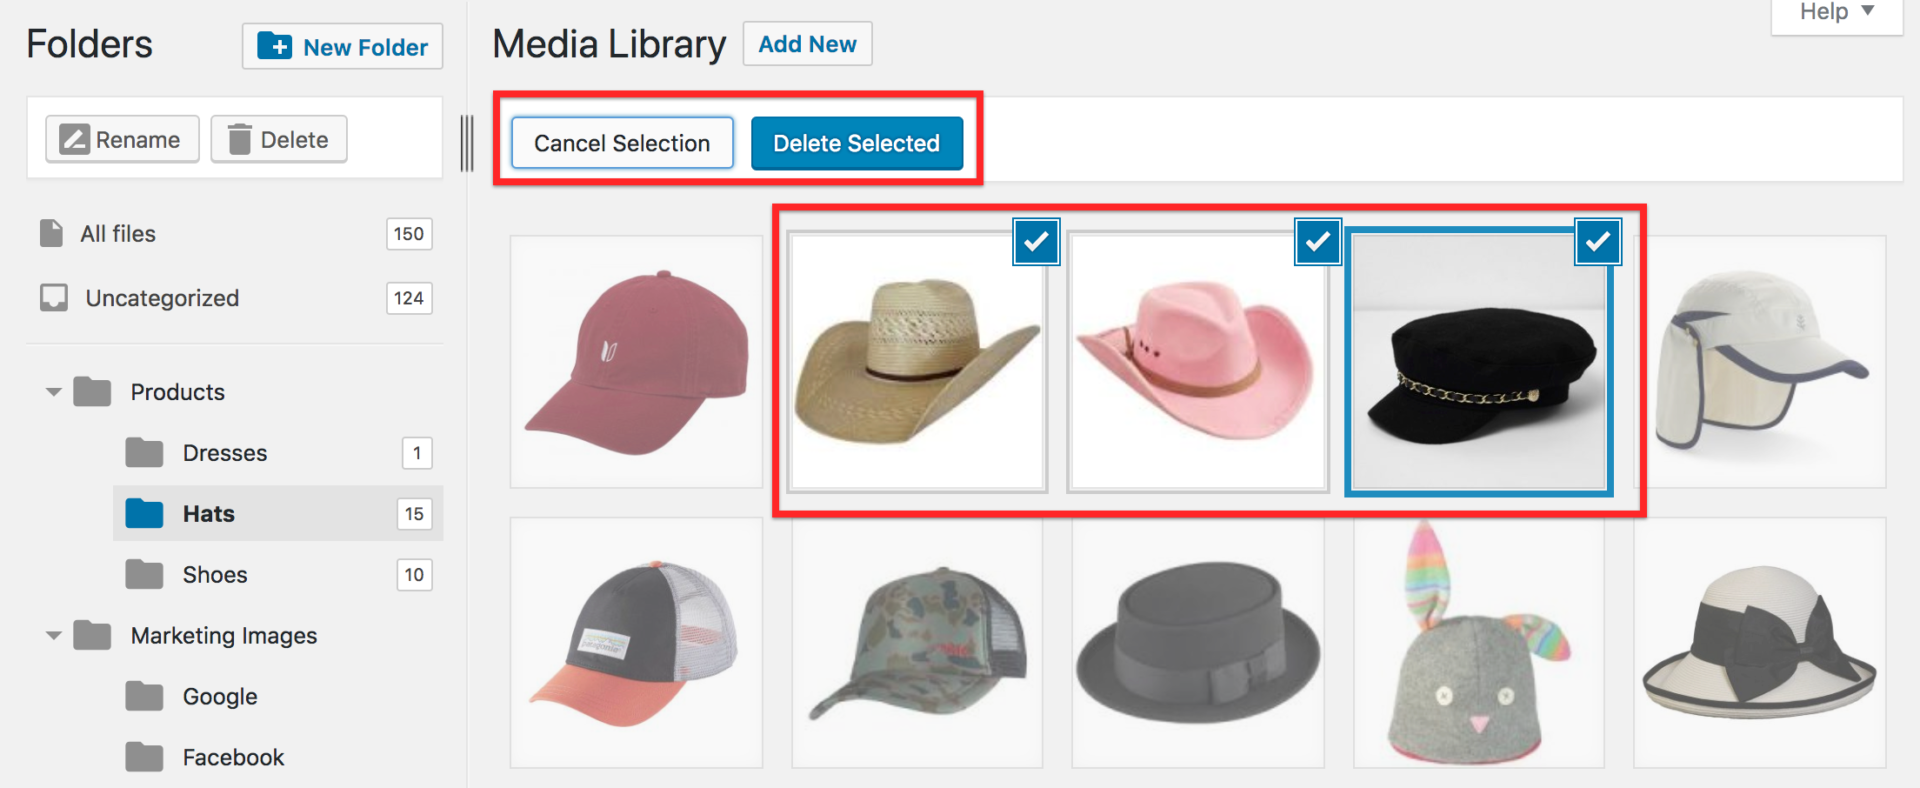The height and width of the screenshot is (788, 1920).
Task: Click the Rename pencil icon
Action: tap(75, 139)
